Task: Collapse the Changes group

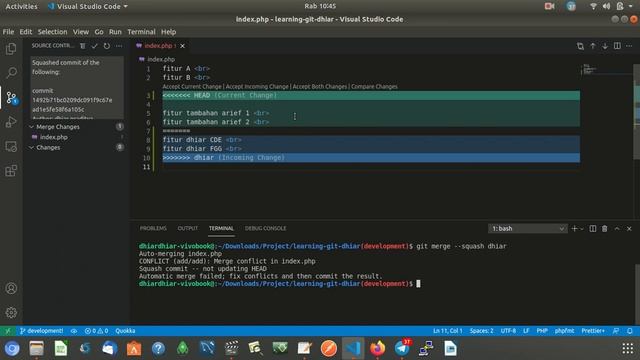Action: 31,148
